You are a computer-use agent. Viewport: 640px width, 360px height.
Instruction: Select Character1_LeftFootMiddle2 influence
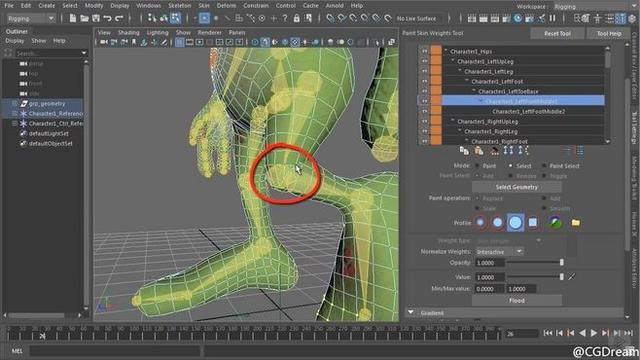tap(529, 111)
